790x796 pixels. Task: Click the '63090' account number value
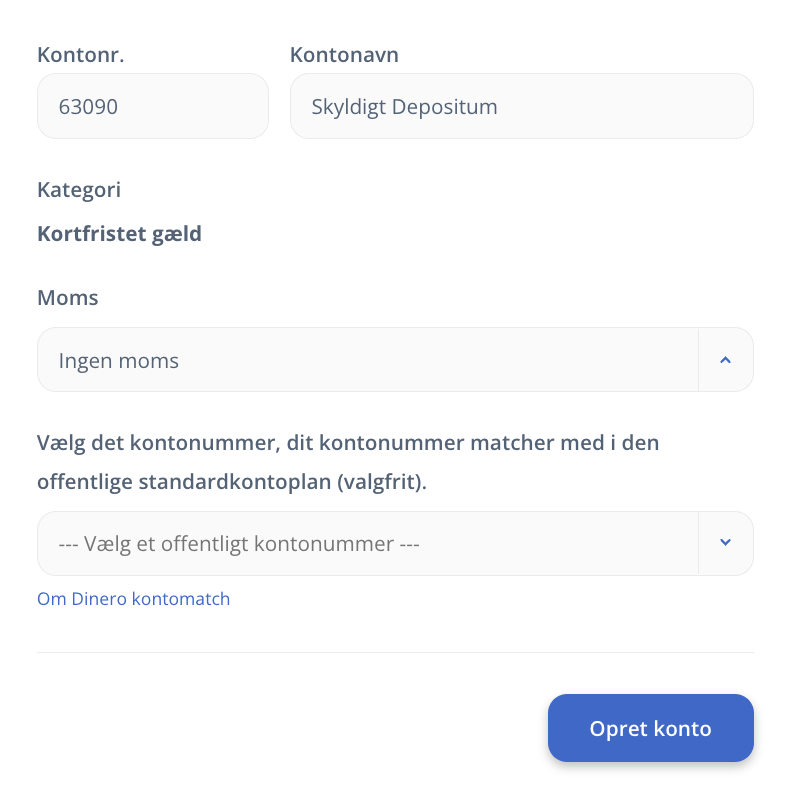[x=88, y=106]
